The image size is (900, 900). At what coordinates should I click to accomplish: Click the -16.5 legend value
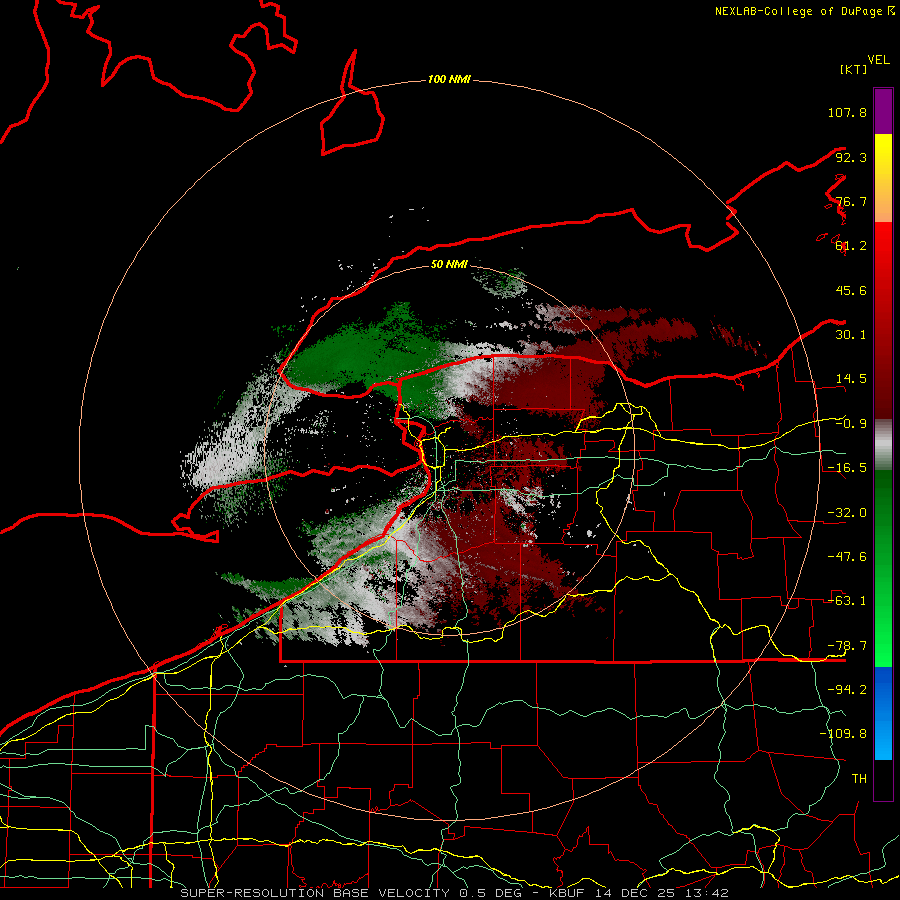coord(847,468)
